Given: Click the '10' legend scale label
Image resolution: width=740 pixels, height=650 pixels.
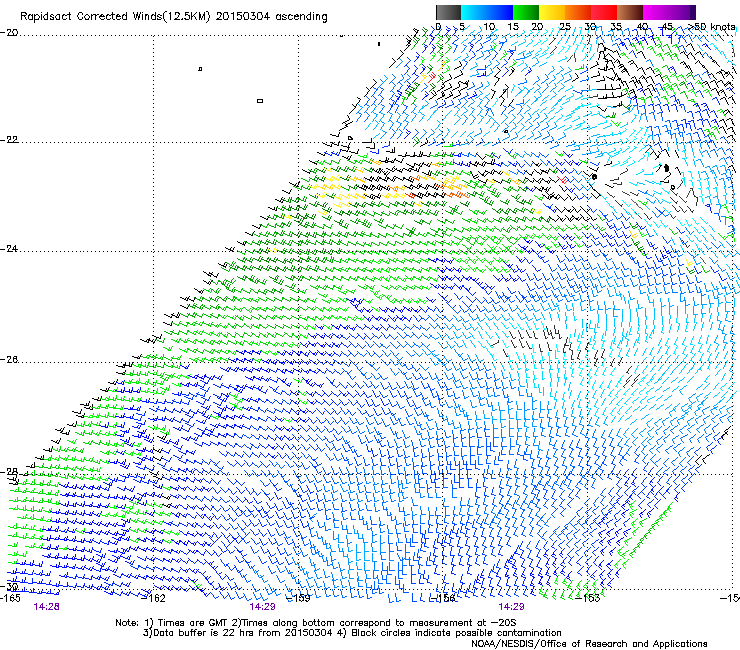Looking at the screenshot, I should tap(489, 27).
